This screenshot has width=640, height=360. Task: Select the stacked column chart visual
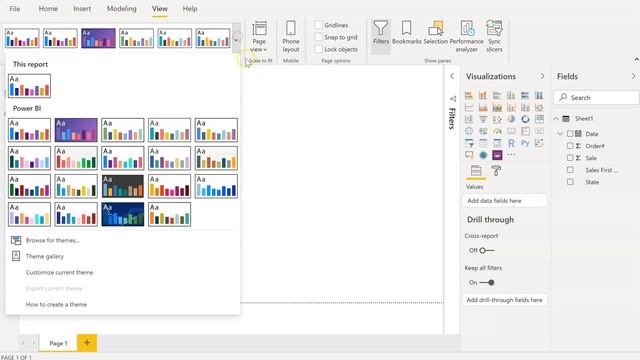point(483,95)
